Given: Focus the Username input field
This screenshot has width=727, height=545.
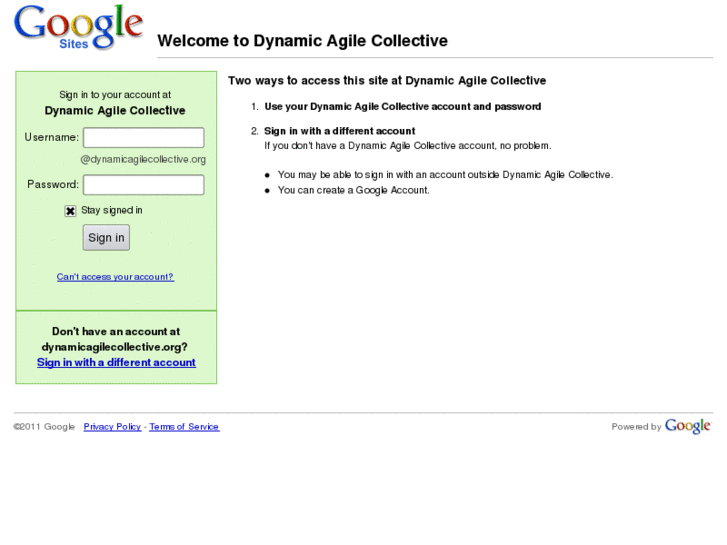Looking at the screenshot, I should (x=144, y=138).
